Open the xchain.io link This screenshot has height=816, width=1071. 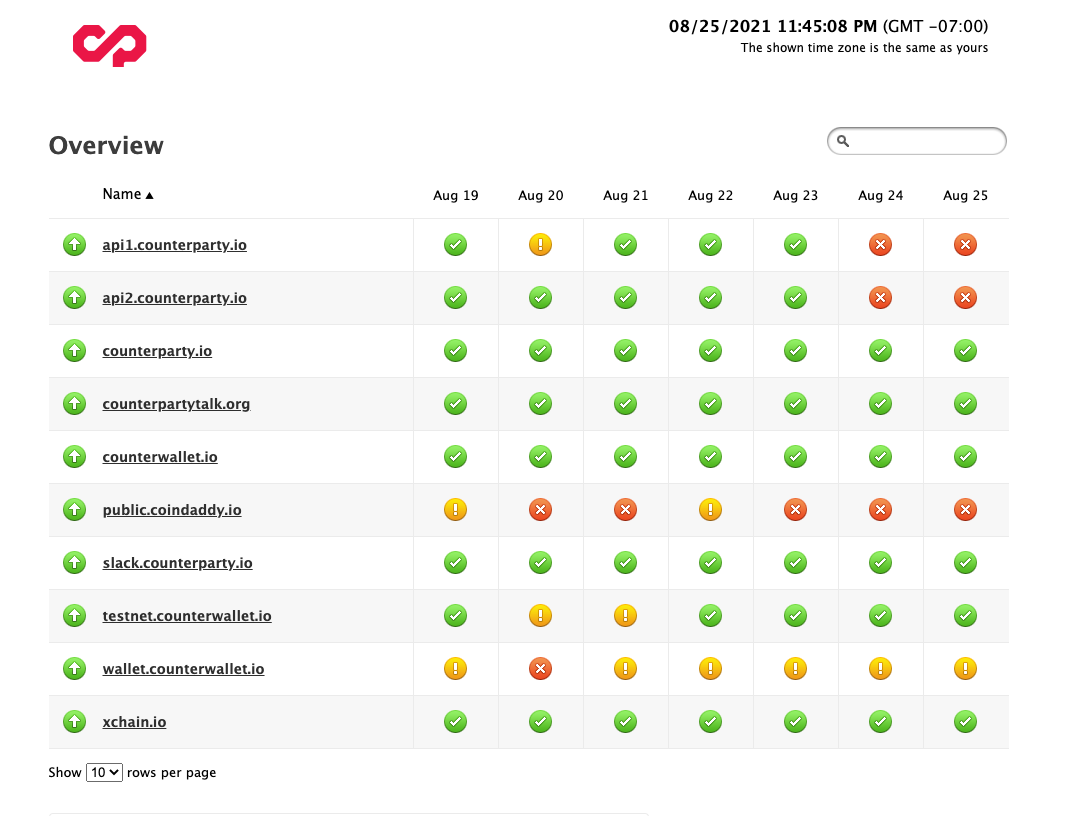pyautogui.click(x=134, y=722)
